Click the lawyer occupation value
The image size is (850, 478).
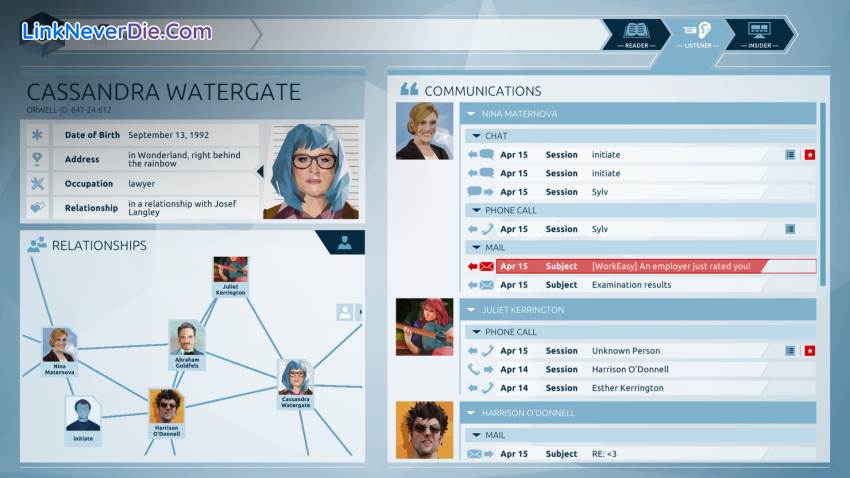click(141, 184)
